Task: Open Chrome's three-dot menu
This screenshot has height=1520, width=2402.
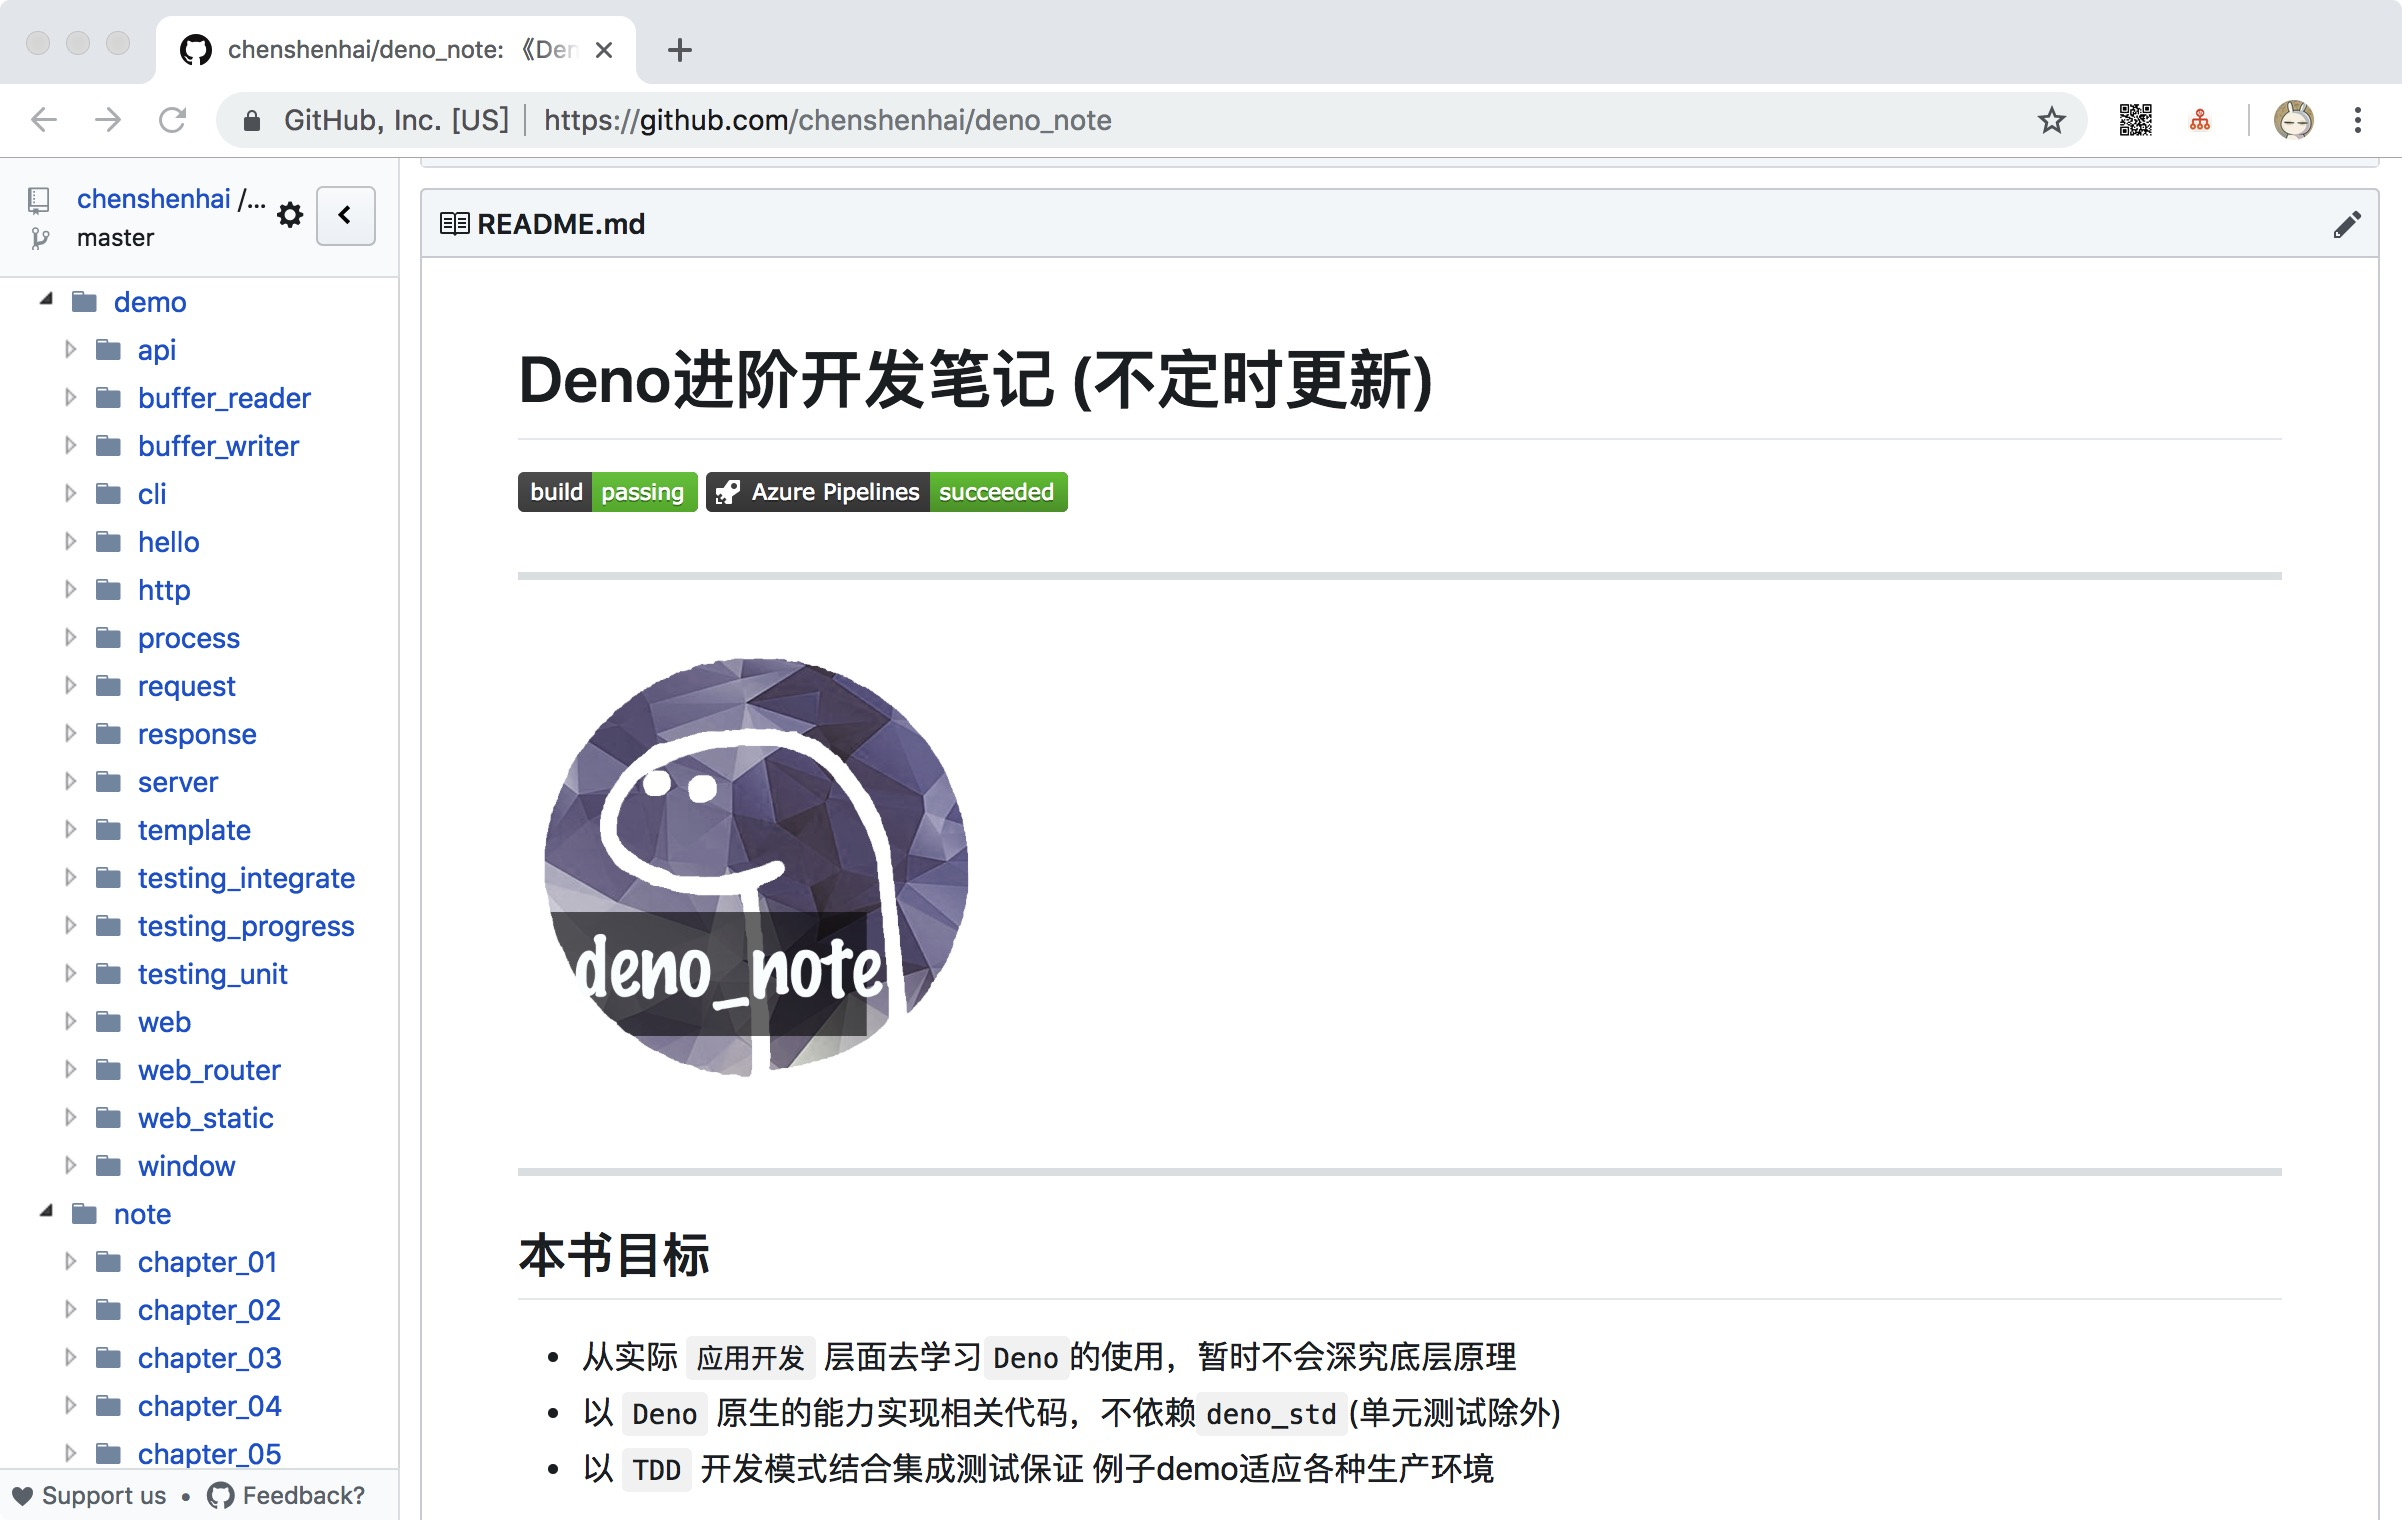Action: click(2357, 120)
